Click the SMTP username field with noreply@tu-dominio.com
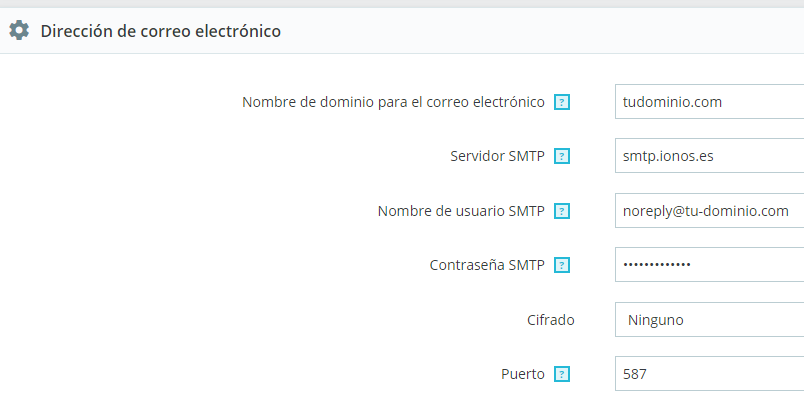 tap(709, 211)
